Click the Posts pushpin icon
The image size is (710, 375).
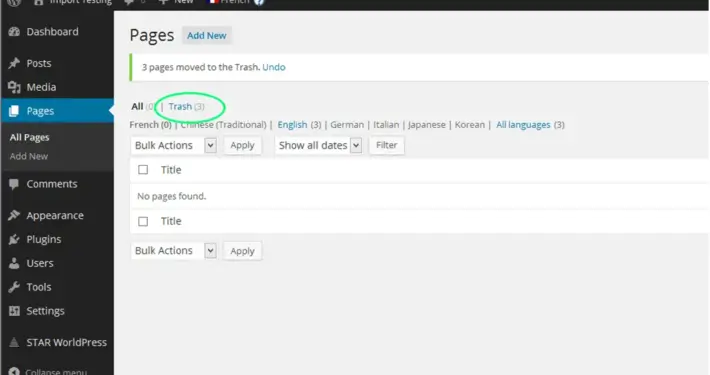14,63
